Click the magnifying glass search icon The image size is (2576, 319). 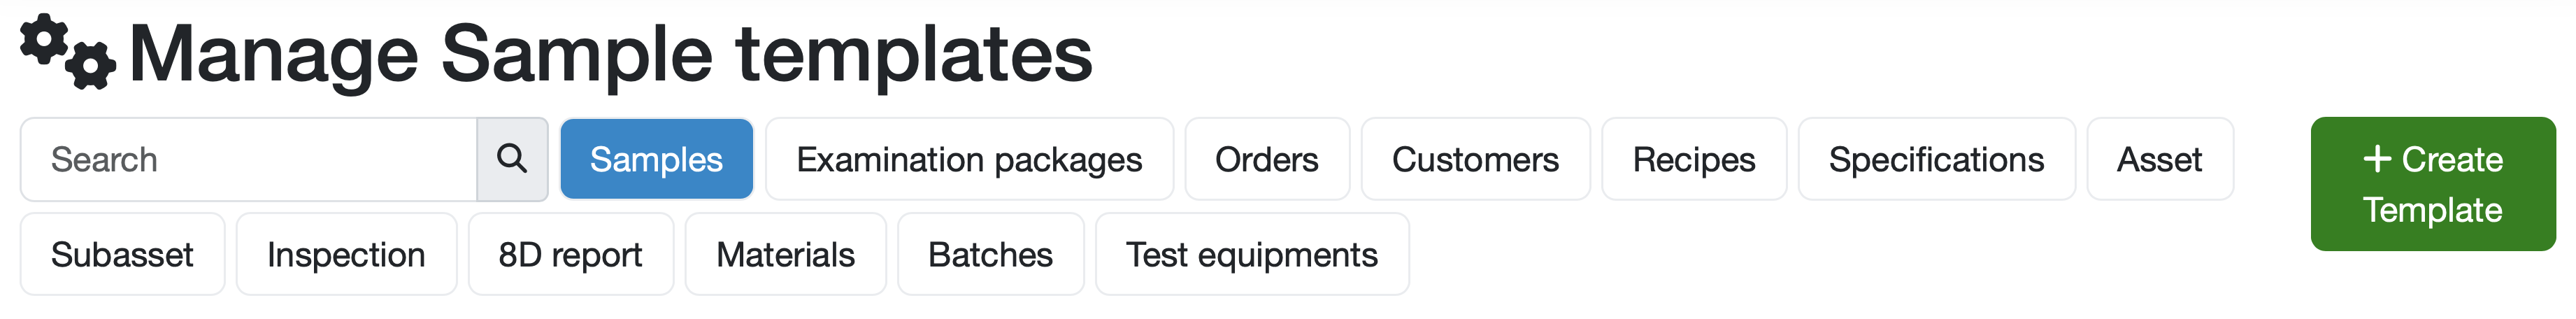512,159
